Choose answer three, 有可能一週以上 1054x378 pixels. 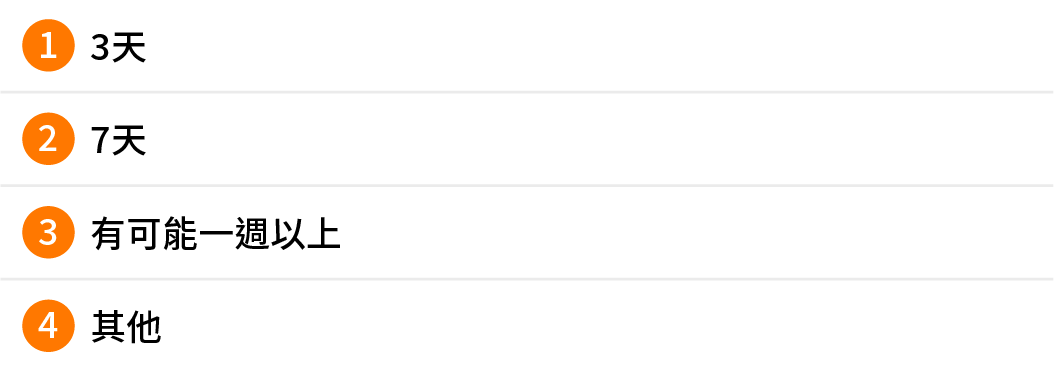click(527, 232)
